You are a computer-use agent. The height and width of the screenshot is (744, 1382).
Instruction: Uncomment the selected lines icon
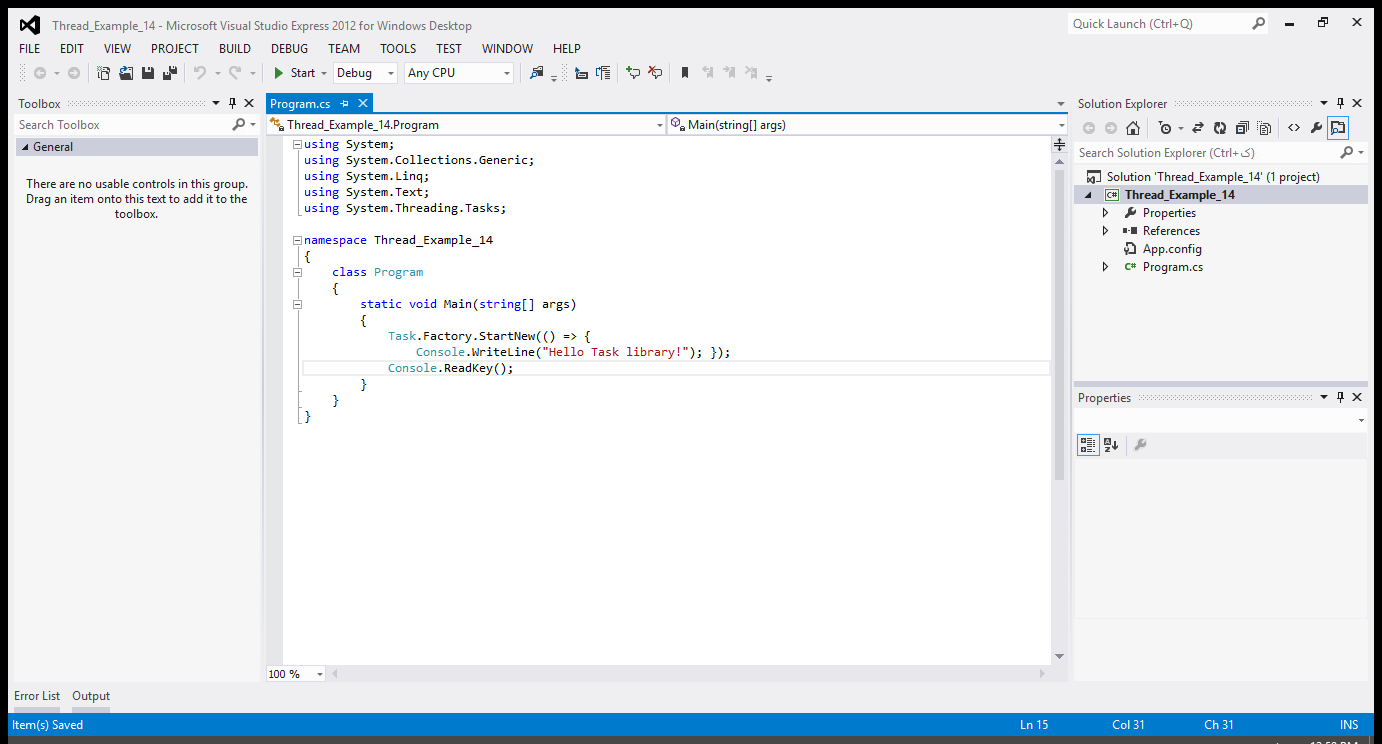[655, 73]
